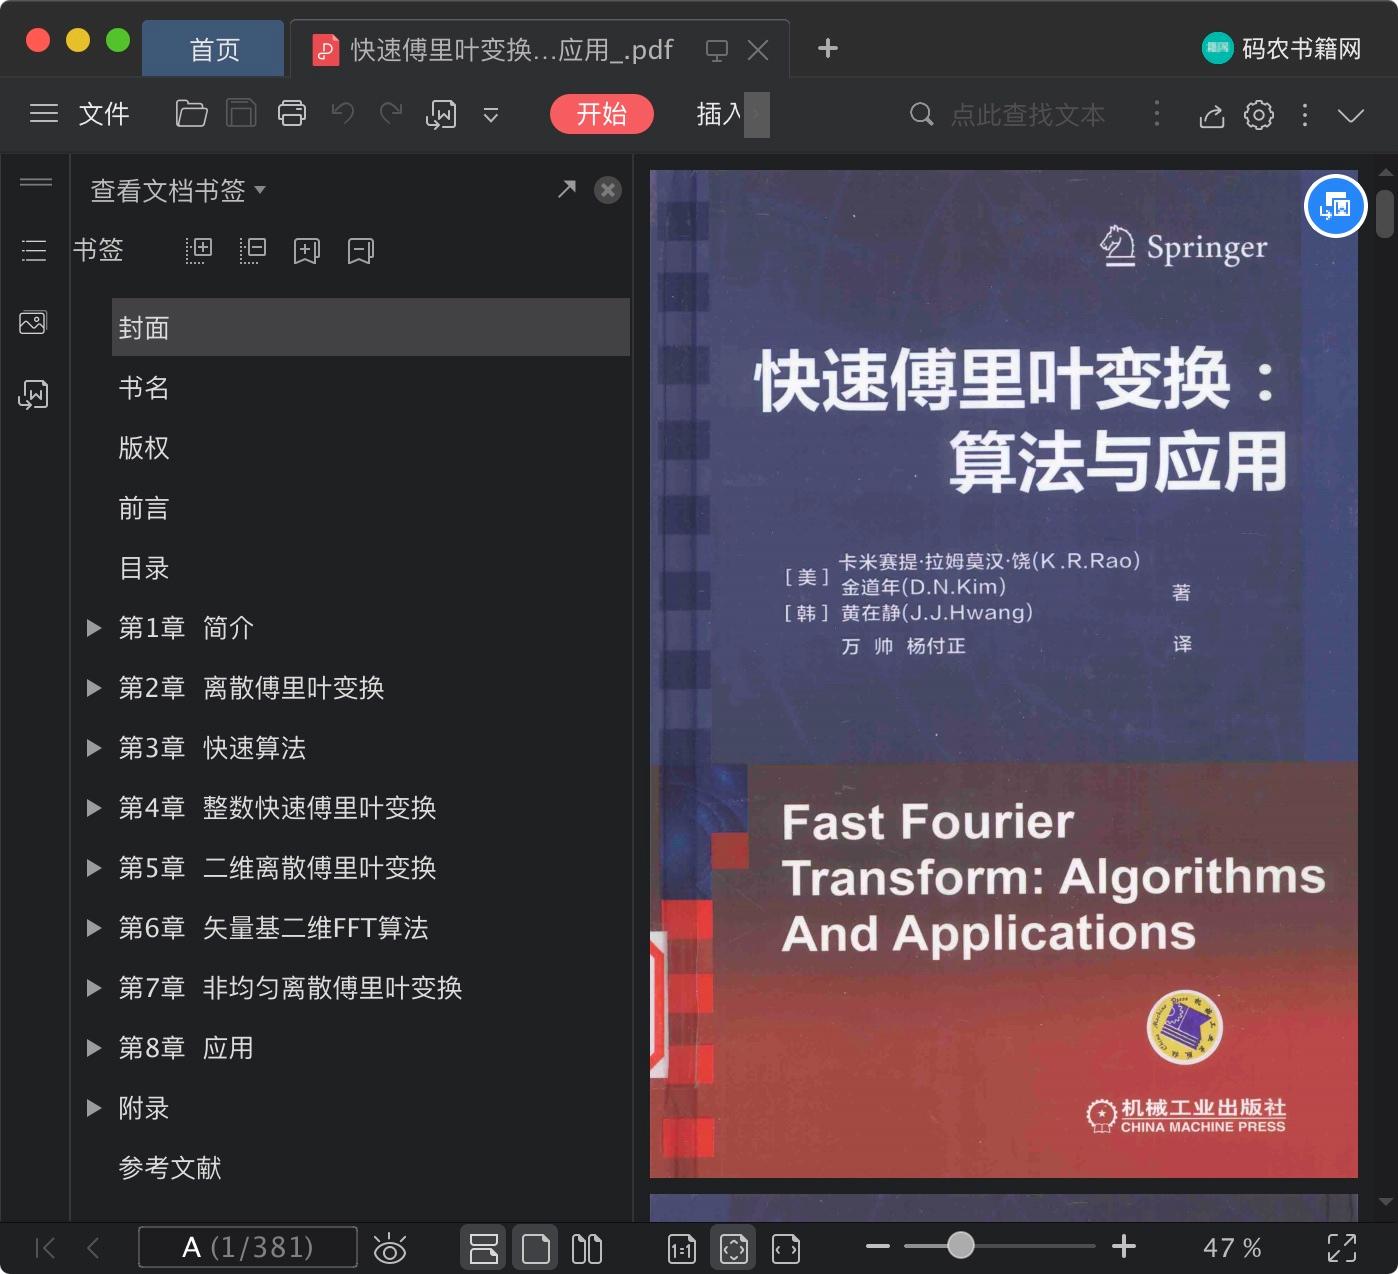Toggle the sidebar collapse handle icon
Screen dimensions: 1398x1274
click(x=36, y=182)
